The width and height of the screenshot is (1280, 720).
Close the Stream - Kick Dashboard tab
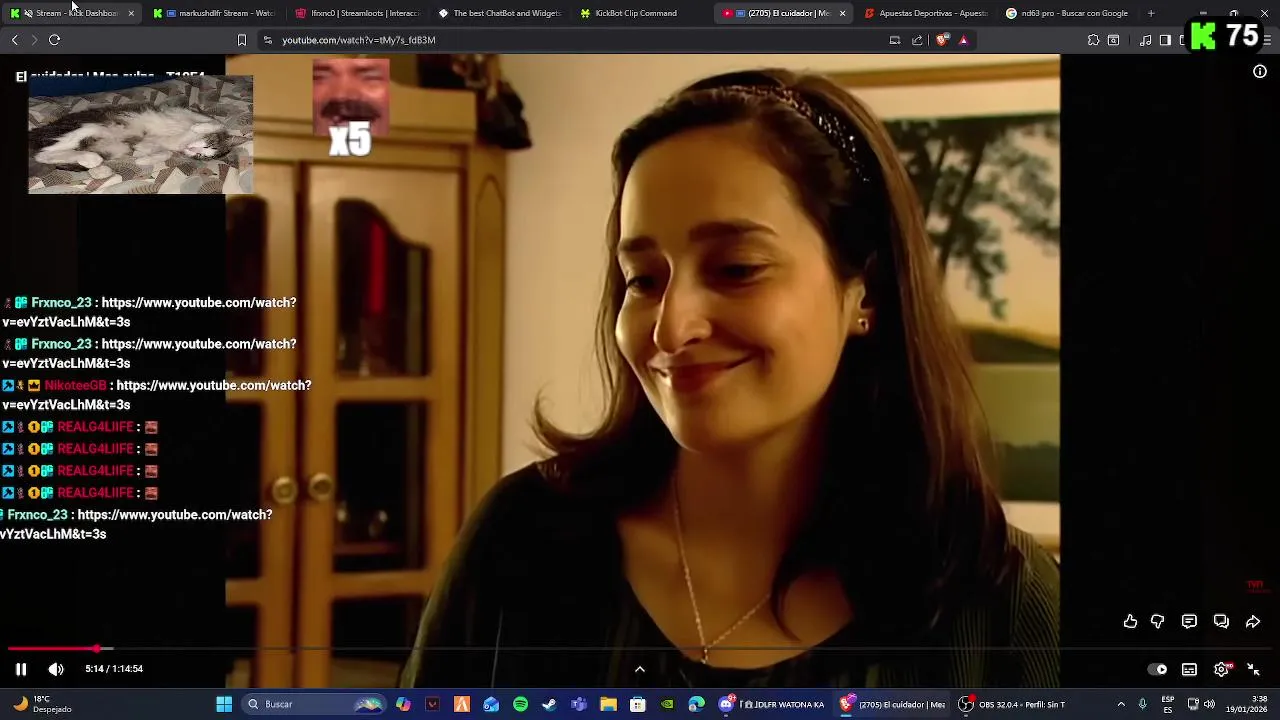pyautogui.click(x=131, y=13)
